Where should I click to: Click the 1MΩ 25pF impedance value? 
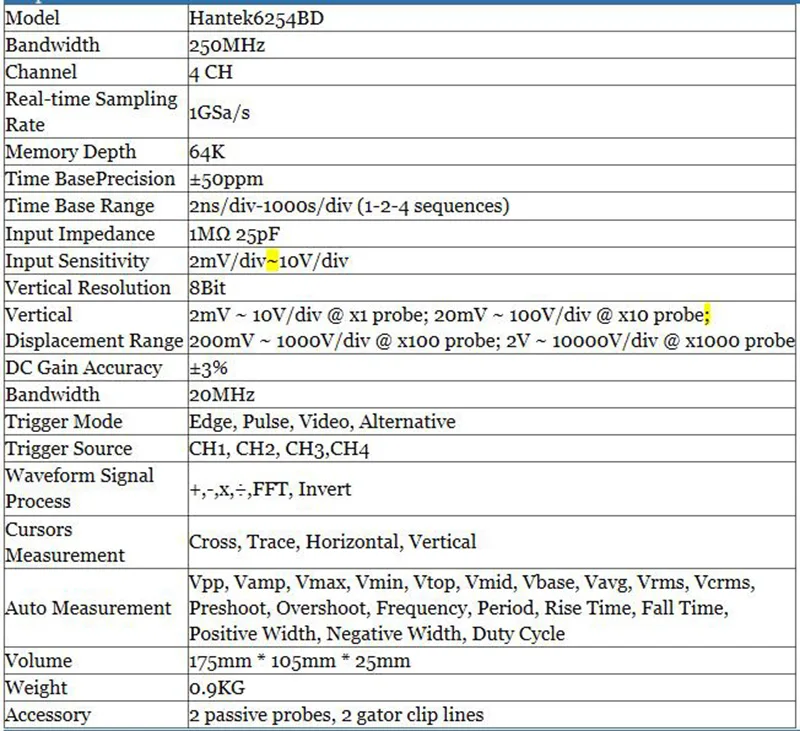[234, 234]
